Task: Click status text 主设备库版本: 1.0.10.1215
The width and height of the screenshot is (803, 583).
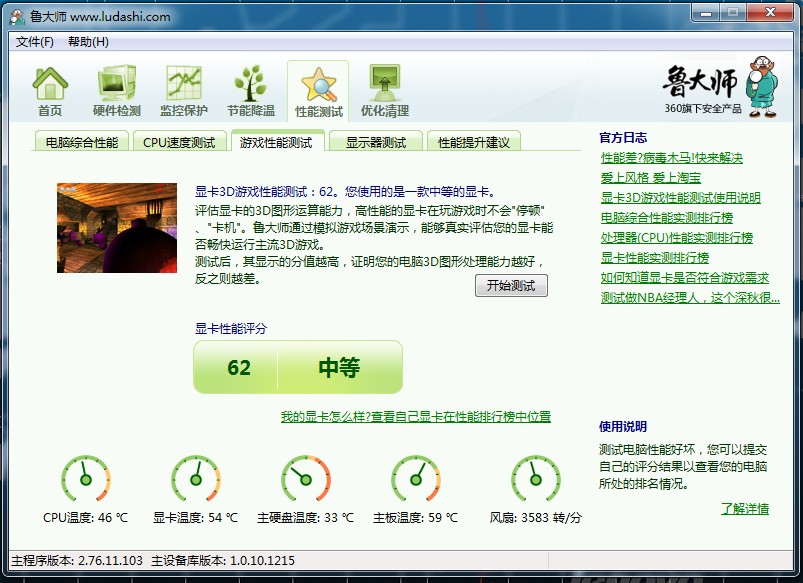Action: coord(223,560)
